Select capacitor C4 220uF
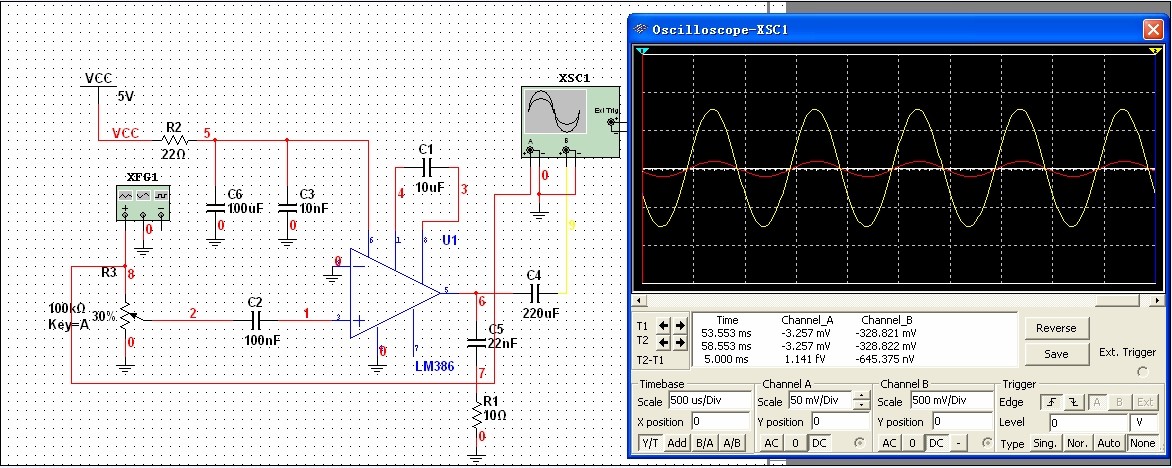This screenshot has width=1172, height=468. [535, 293]
